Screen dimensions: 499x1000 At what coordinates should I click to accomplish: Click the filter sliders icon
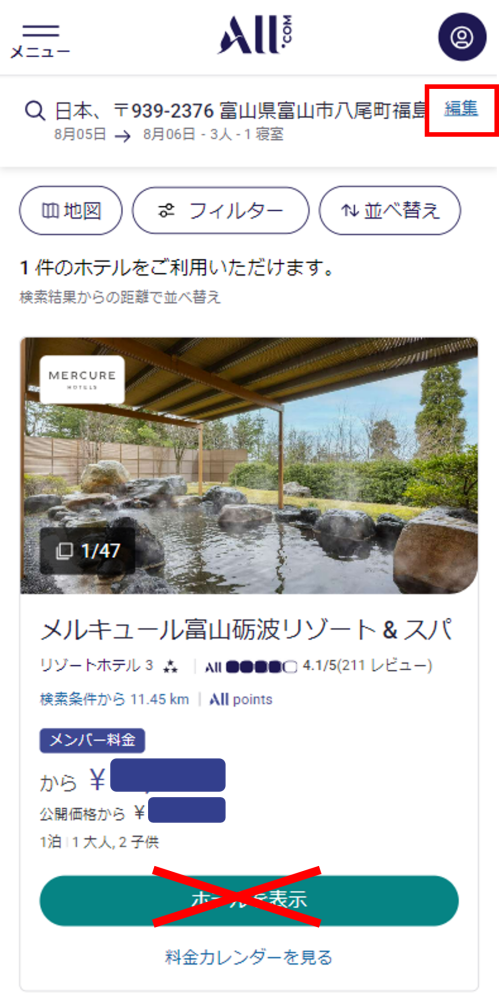(x=167, y=211)
